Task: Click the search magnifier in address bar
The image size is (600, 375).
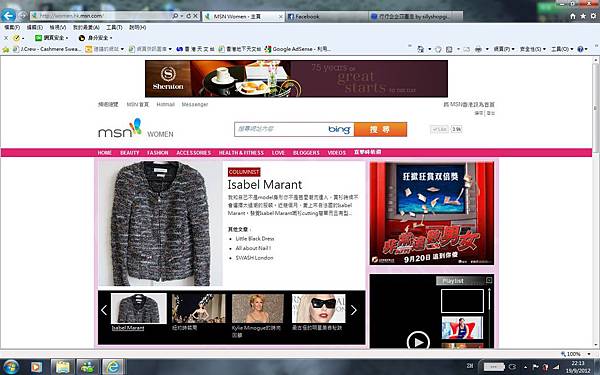Action: (175, 16)
